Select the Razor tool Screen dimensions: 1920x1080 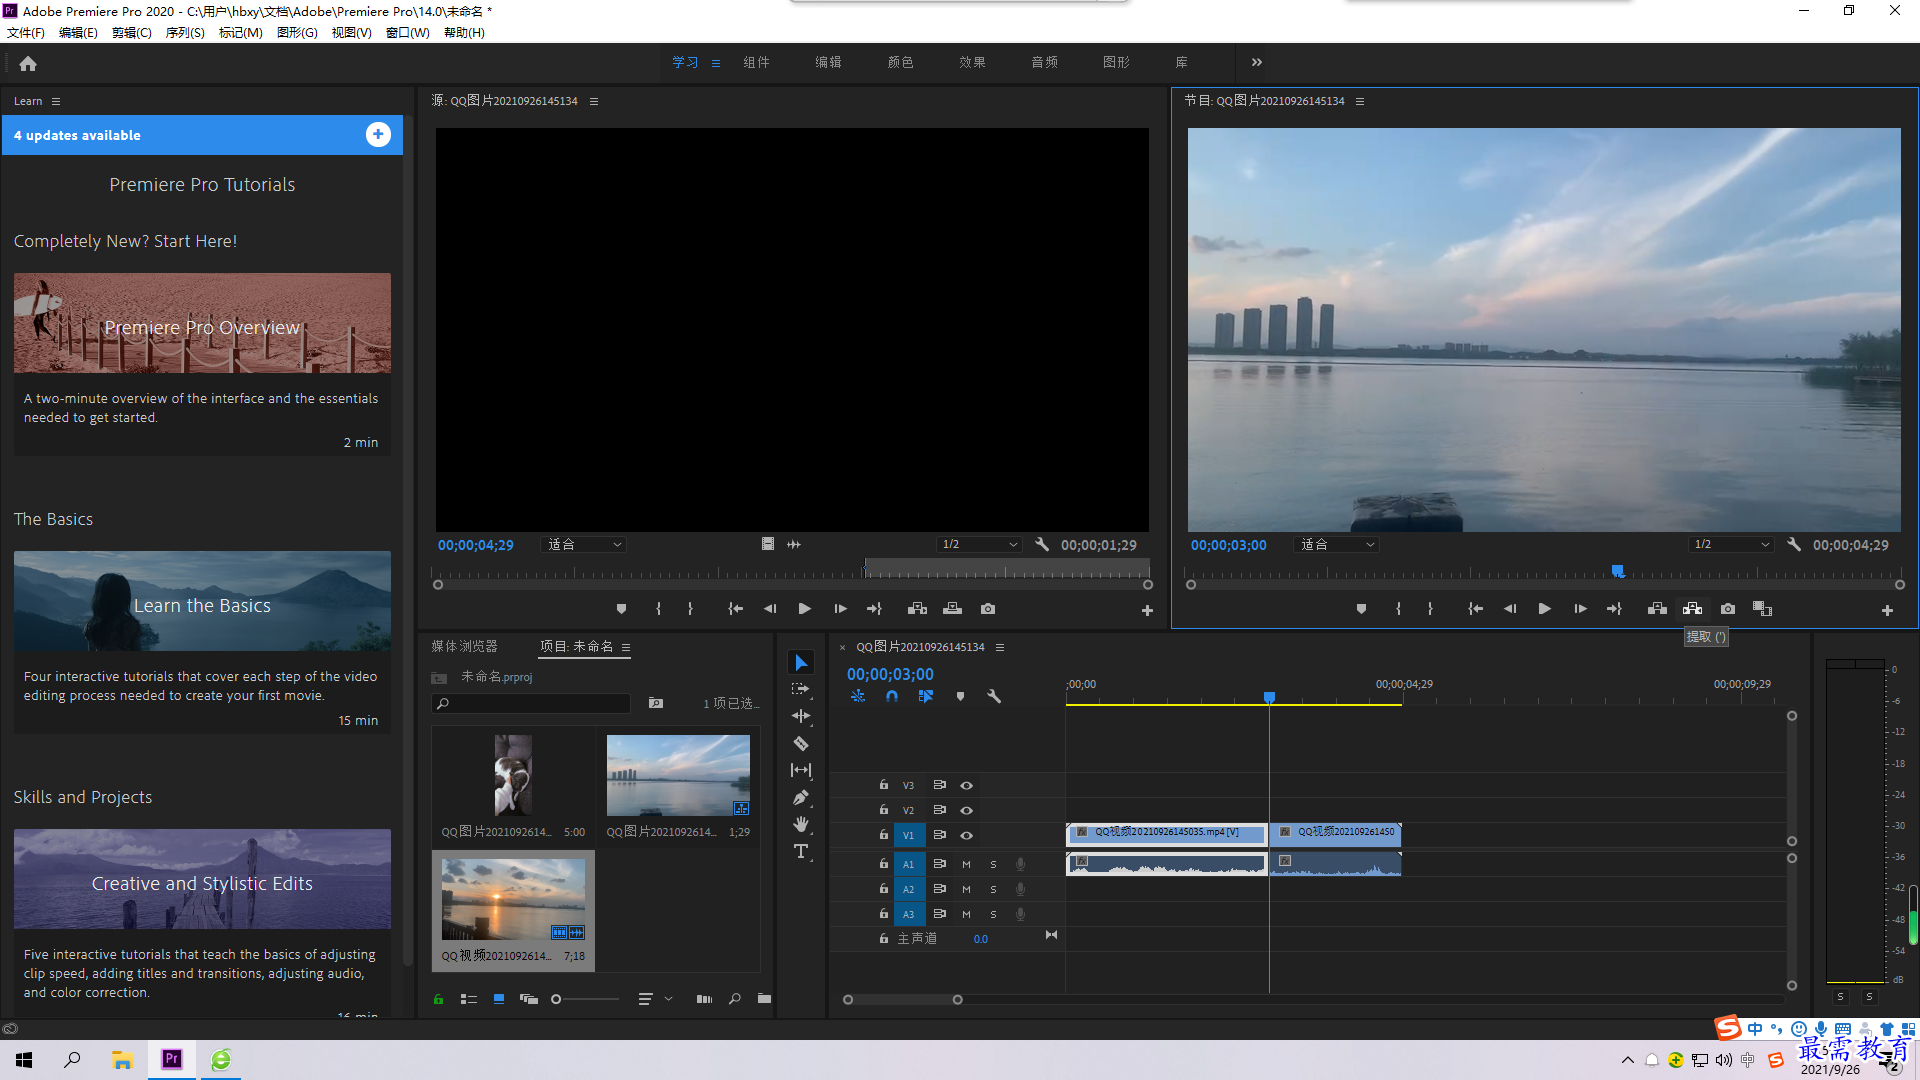(x=801, y=743)
